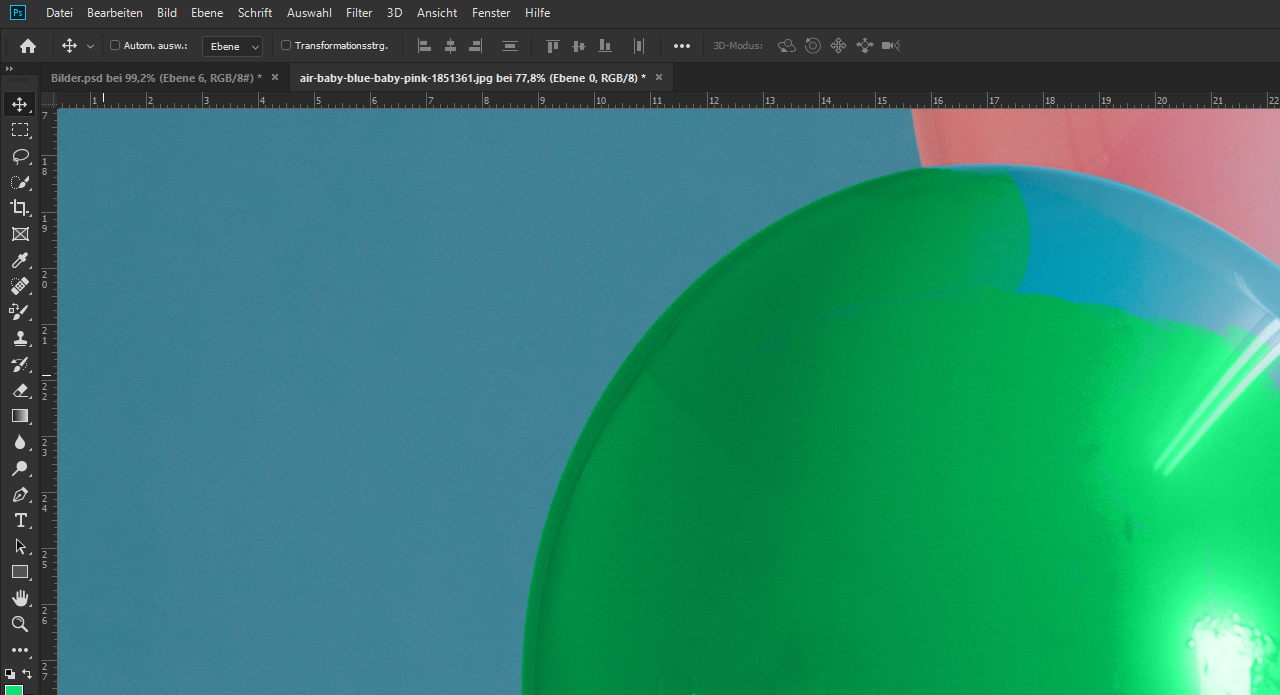This screenshot has width=1280, height=695.
Task: Choose the Brush tool
Action: point(20,312)
